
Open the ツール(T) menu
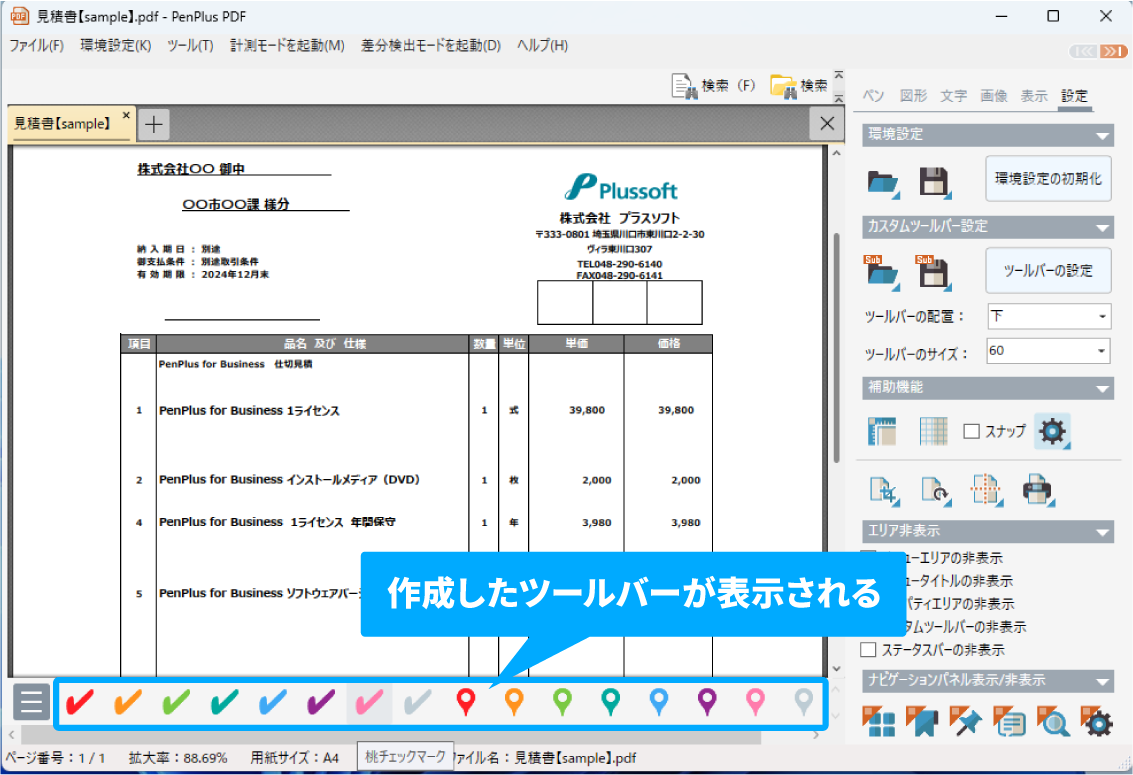190,46
